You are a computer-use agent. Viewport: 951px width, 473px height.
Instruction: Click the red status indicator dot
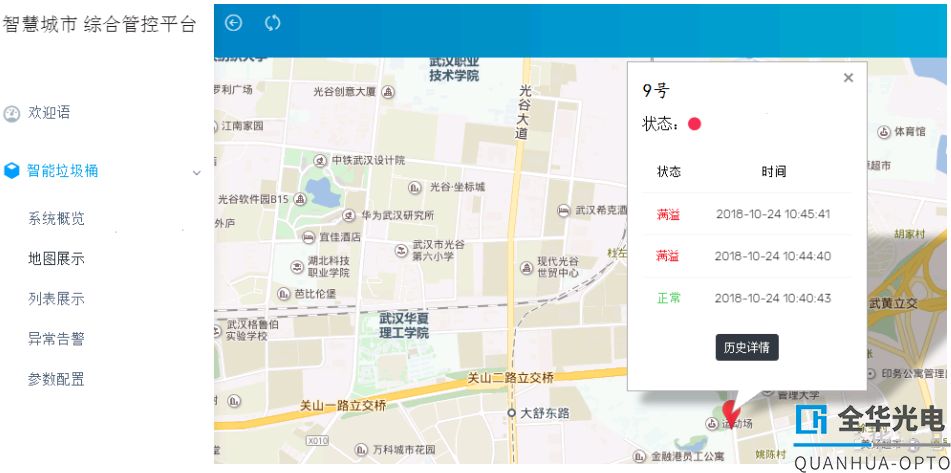tap(694, 124)
